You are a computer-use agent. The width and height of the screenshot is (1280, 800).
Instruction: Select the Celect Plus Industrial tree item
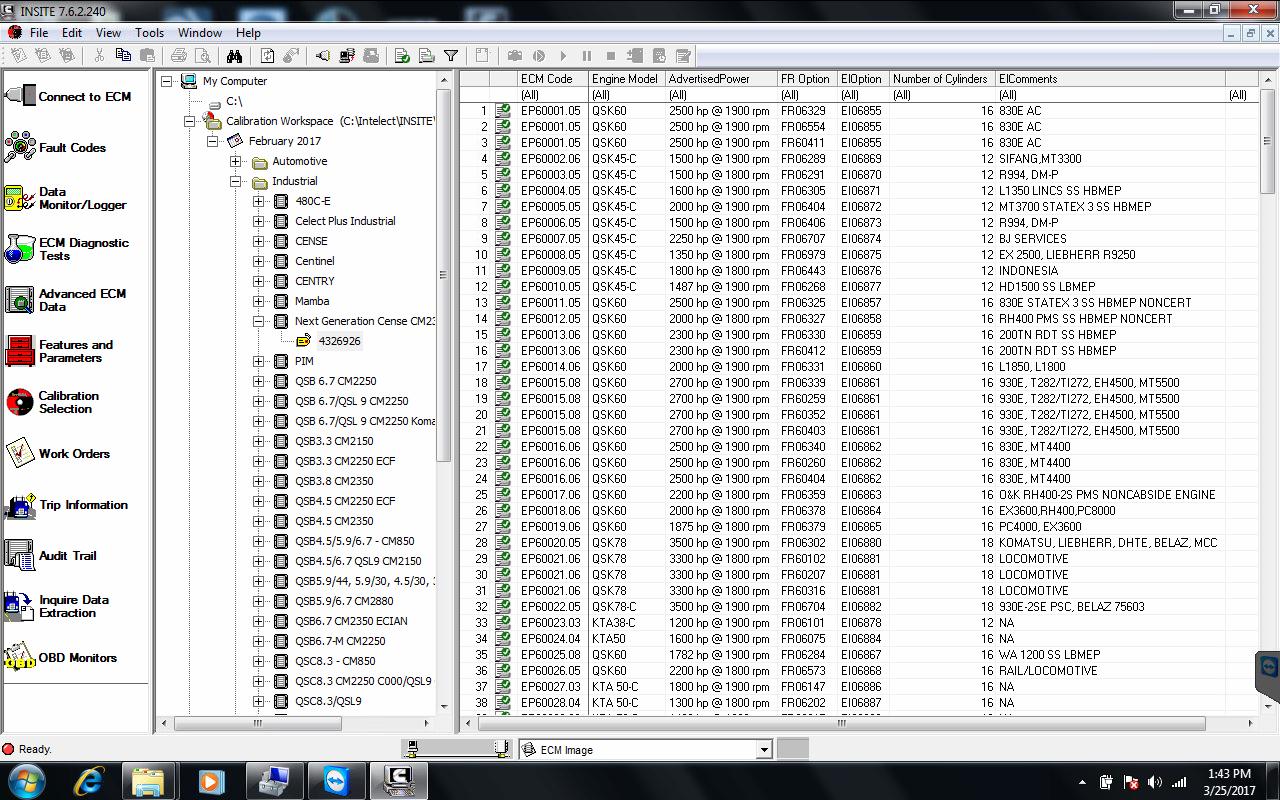click(345, 221)
